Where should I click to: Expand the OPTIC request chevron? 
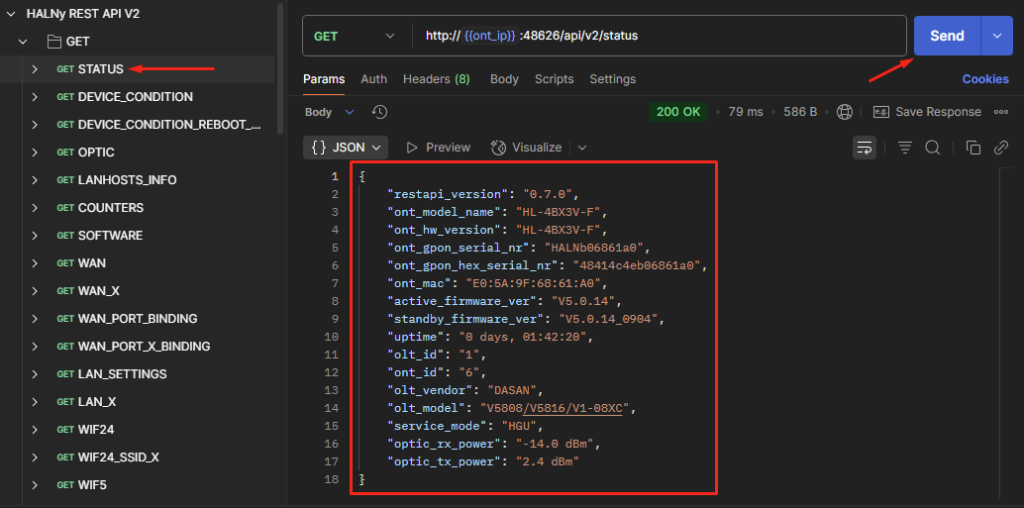(35, 152)
